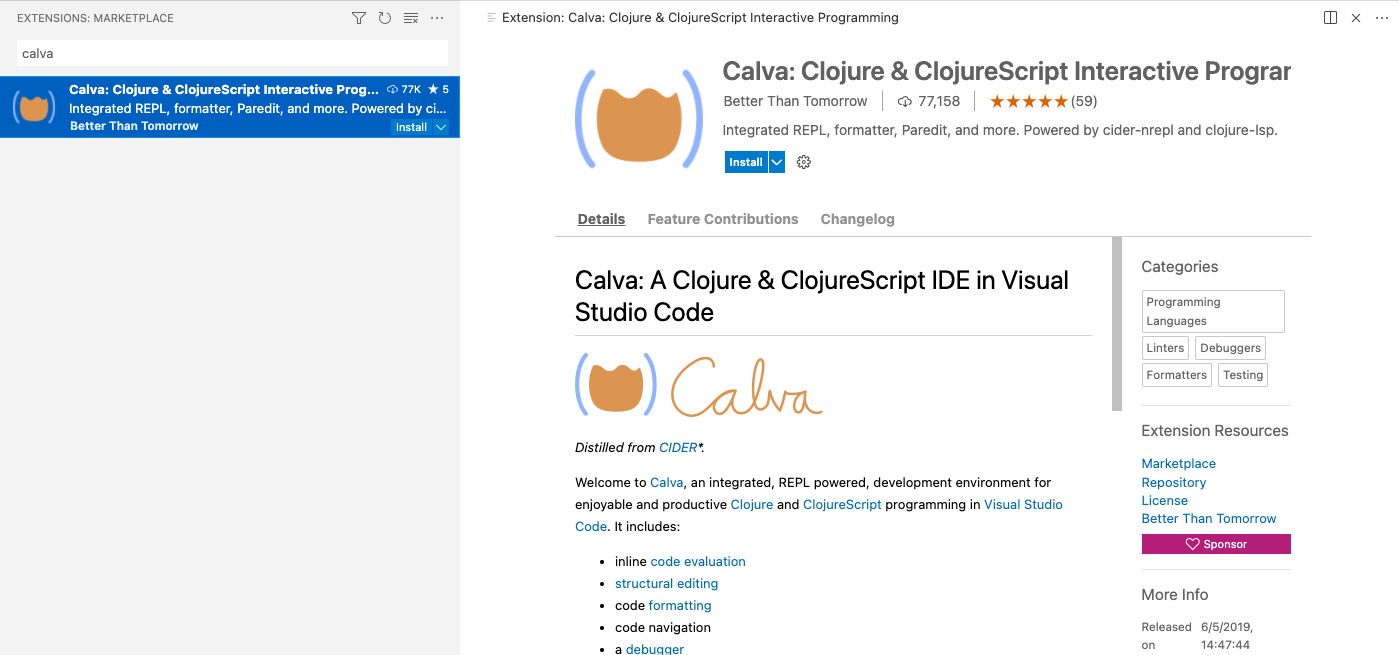Click the Categories heading
The width and height of the screenshot is (1399, 655).
coord(1180,267)
